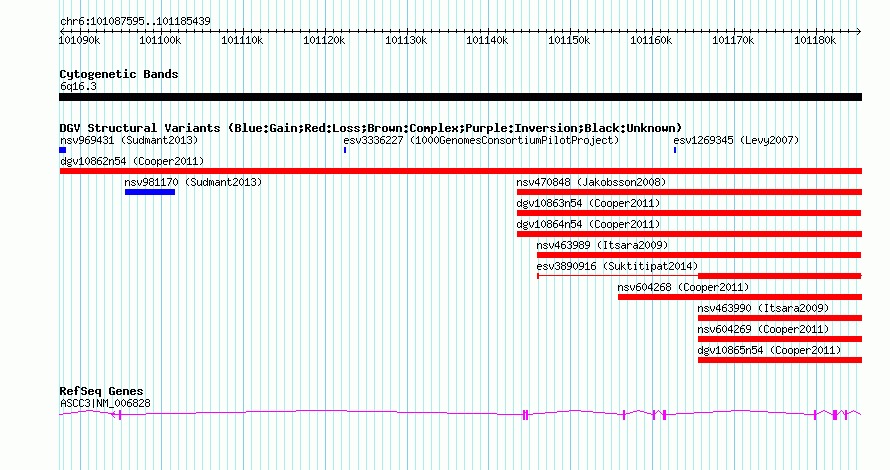Select the dgv10864n54 red loss bar
Screen dimensions: 890x470
(690, 234)
